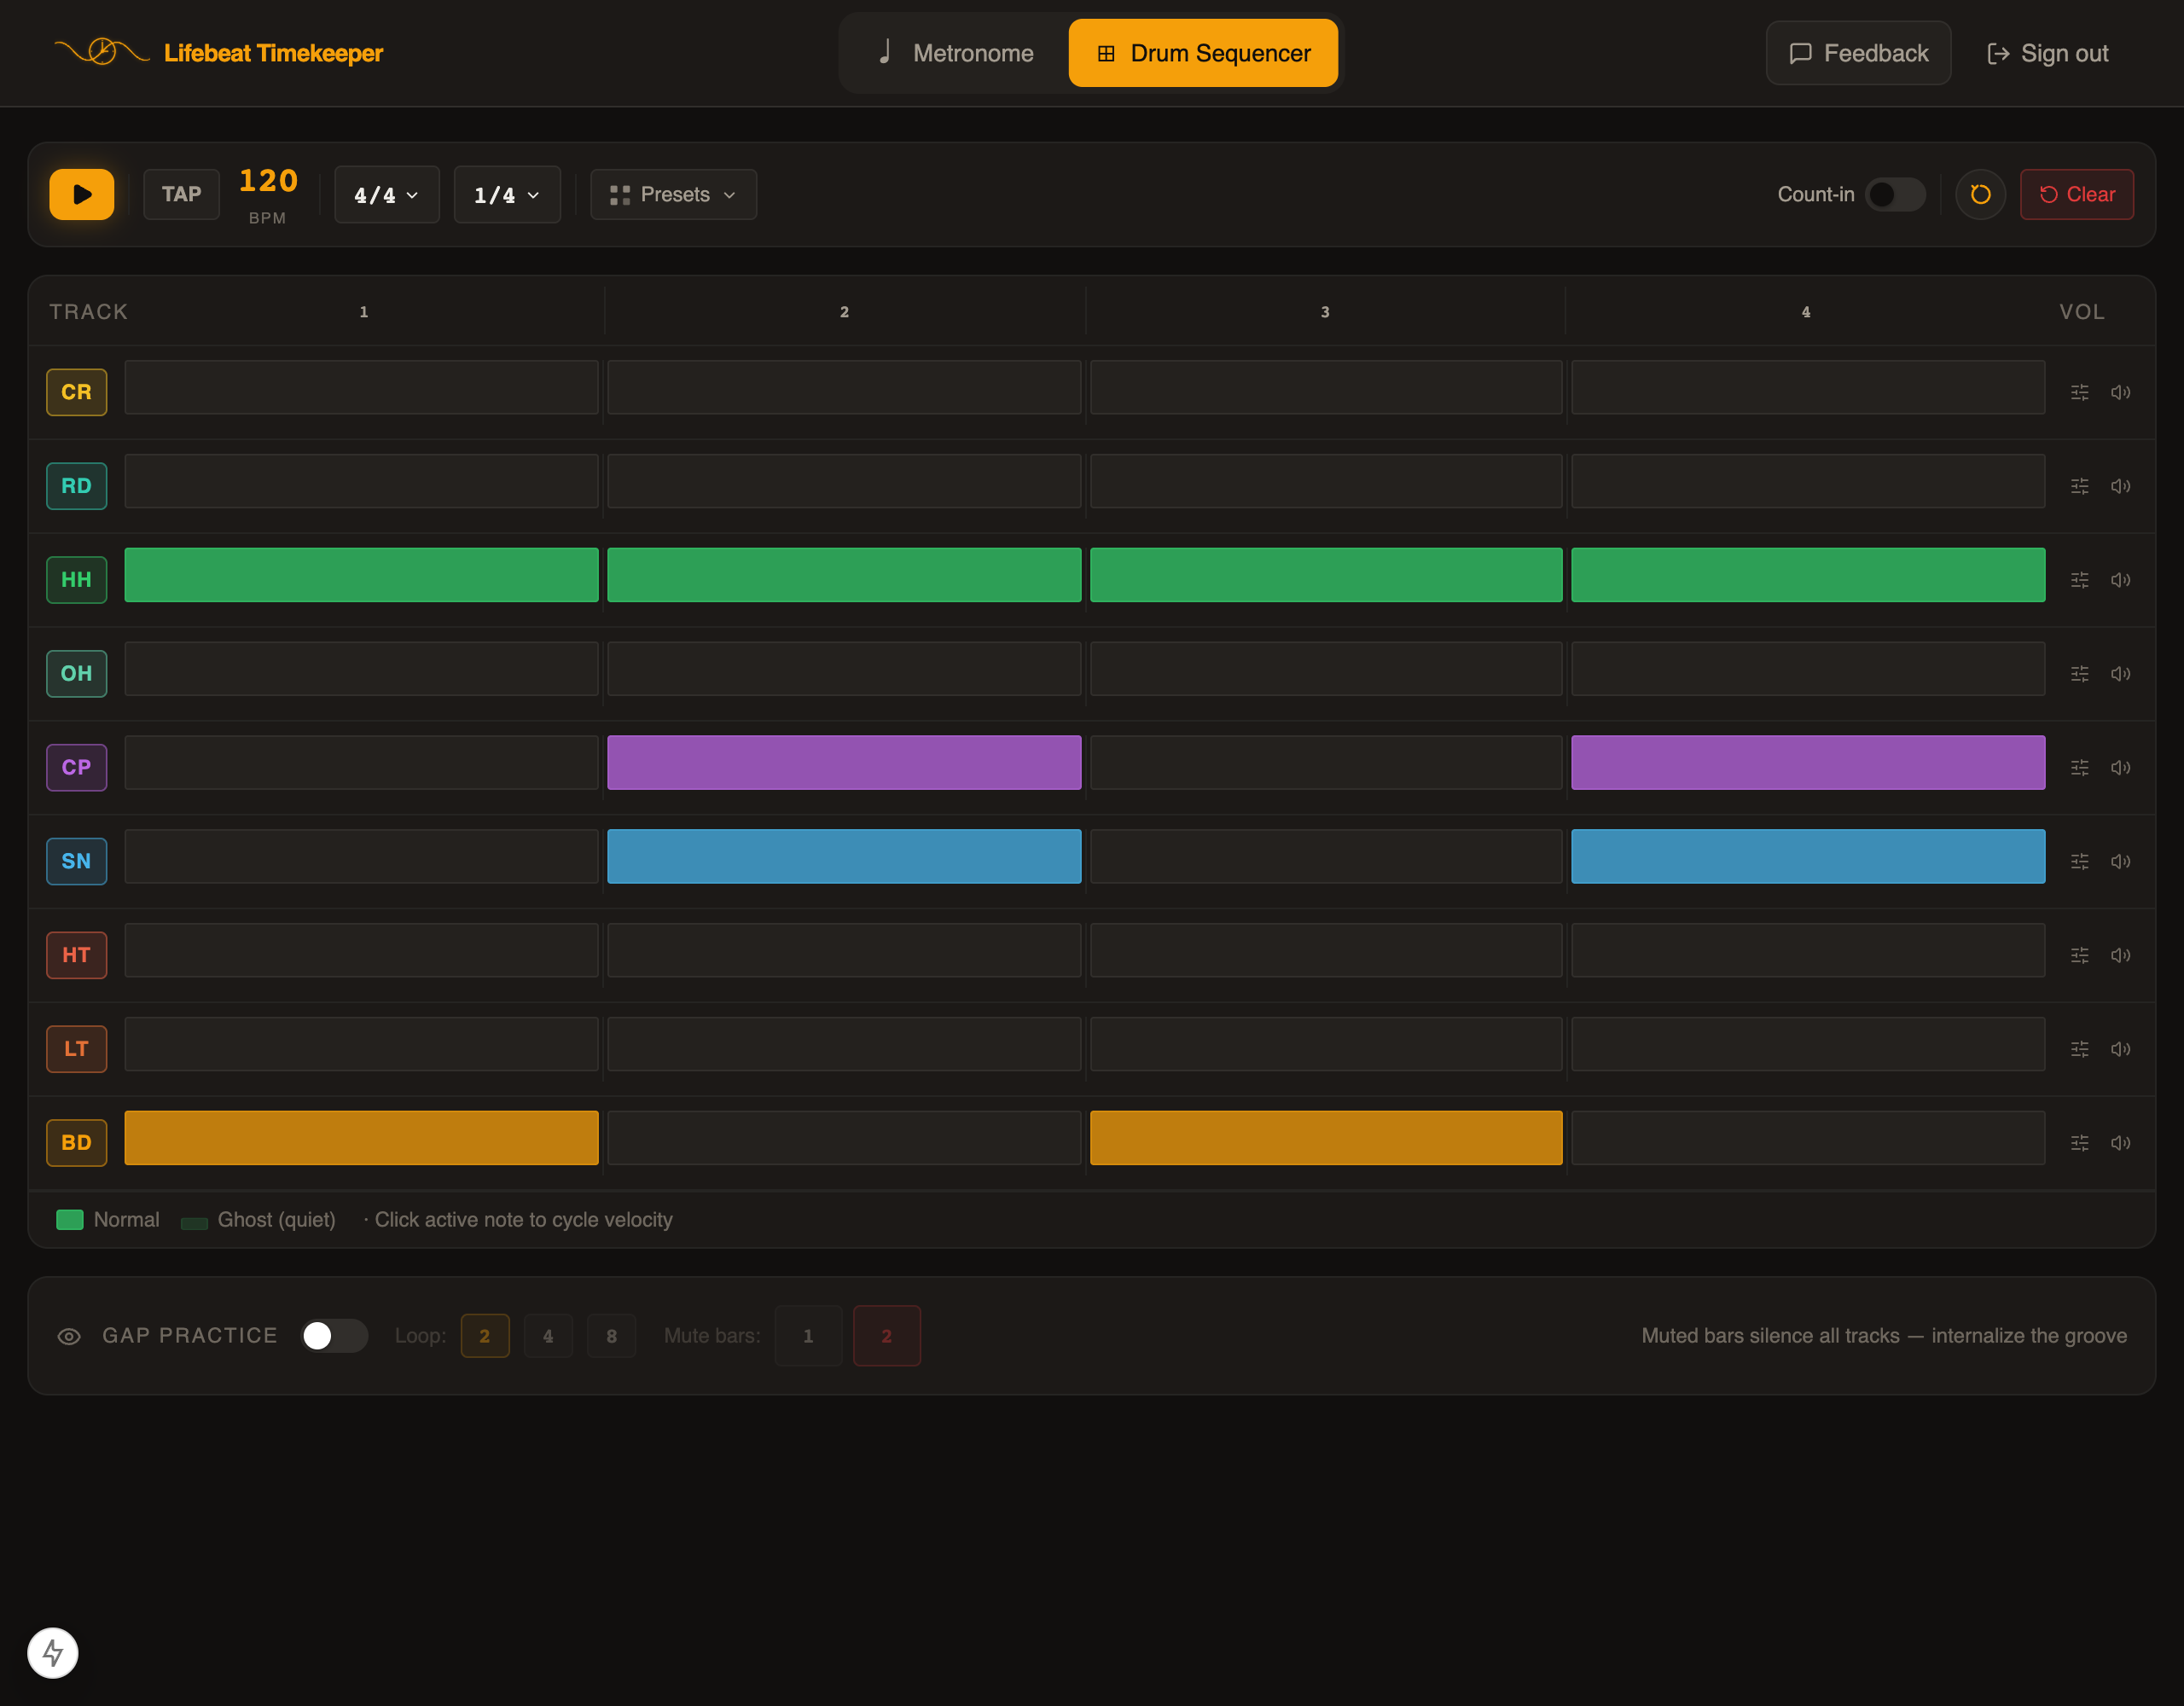
Task: Open CP track mixer settings icon
Action: (2079, 767)
